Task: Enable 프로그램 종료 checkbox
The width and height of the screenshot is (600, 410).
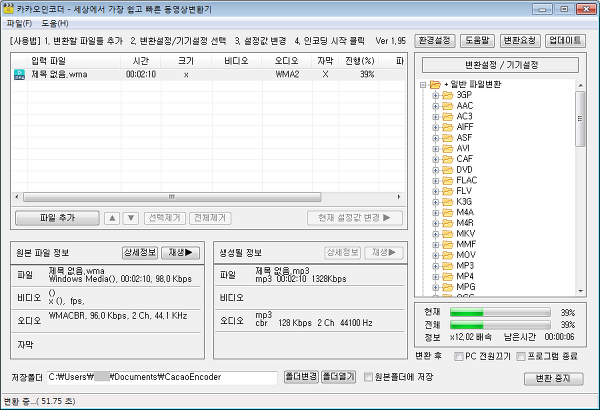Action: click(x=521, y=356)
